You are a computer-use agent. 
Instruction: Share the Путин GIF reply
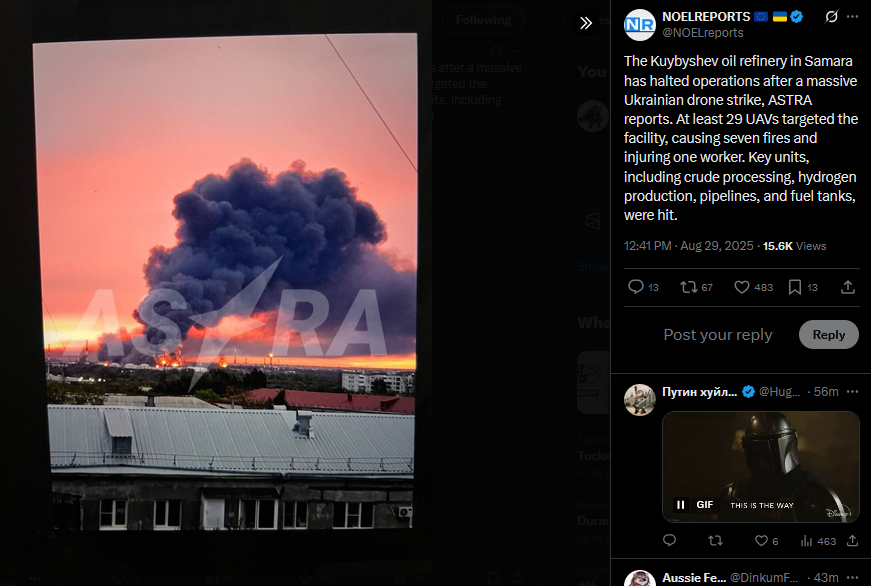(852, 540)
